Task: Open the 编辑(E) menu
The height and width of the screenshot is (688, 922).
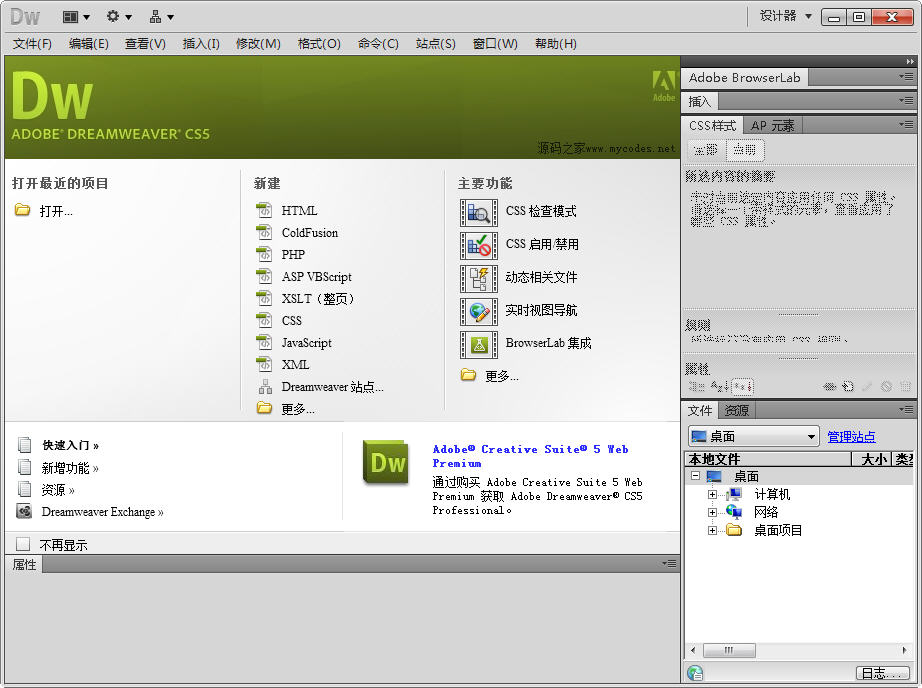Action: (89, 44)
